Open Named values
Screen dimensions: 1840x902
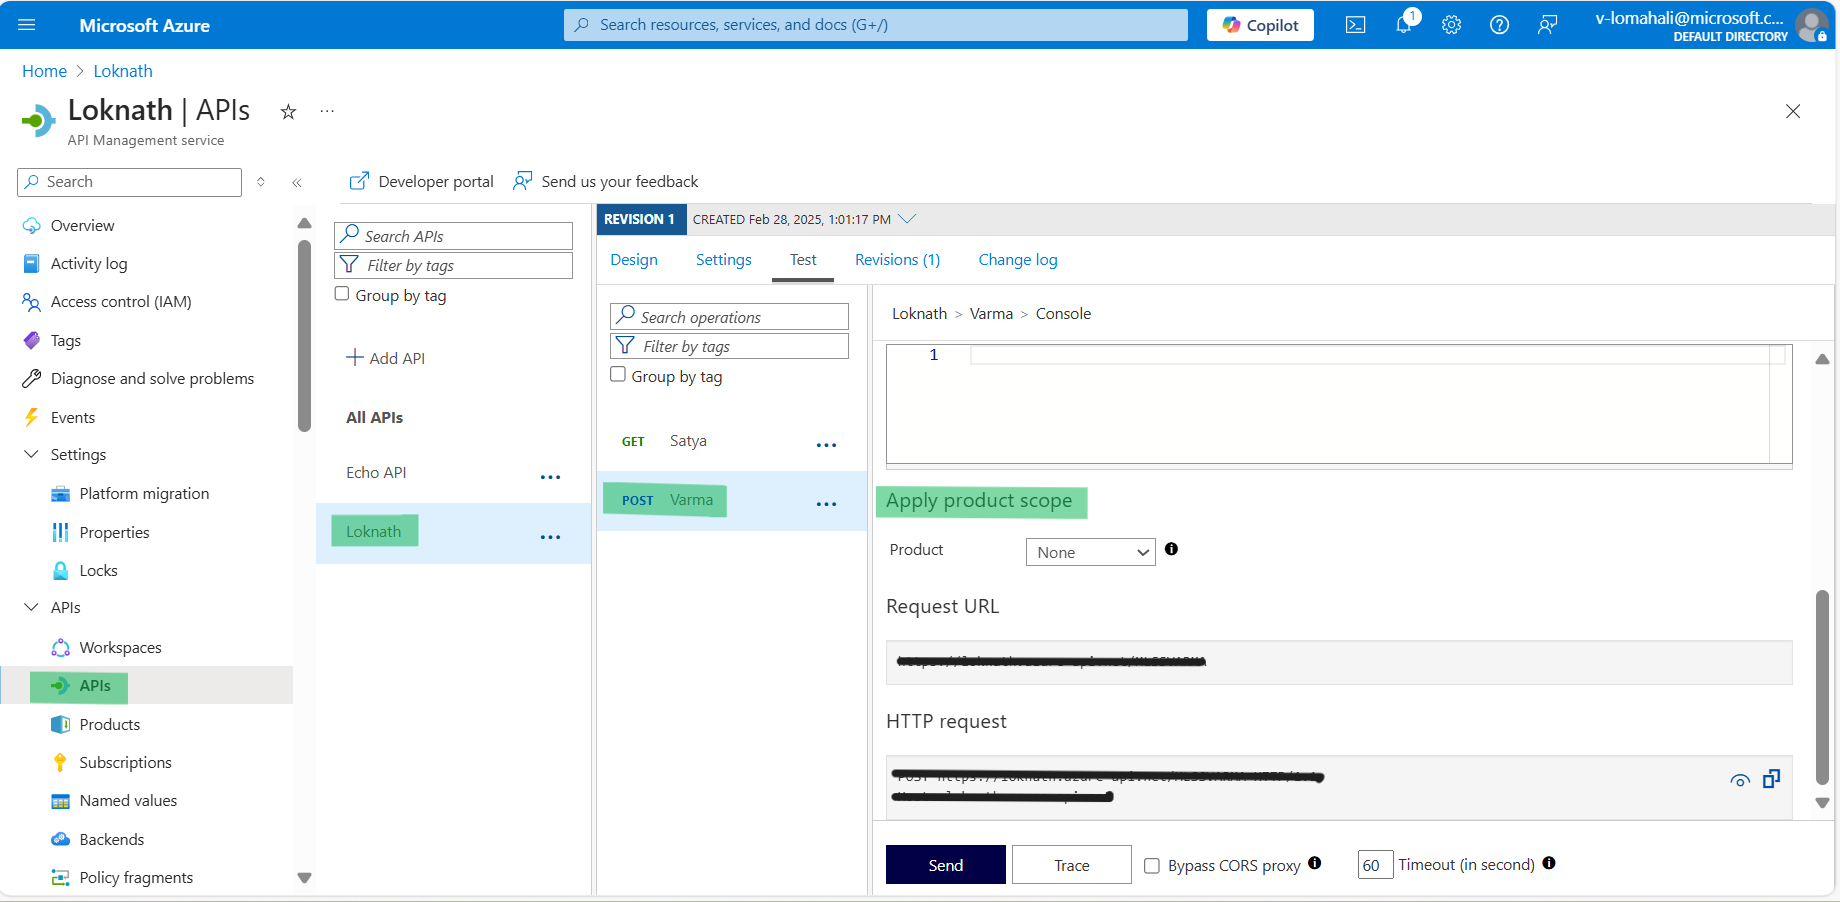(x=128, y=801)
